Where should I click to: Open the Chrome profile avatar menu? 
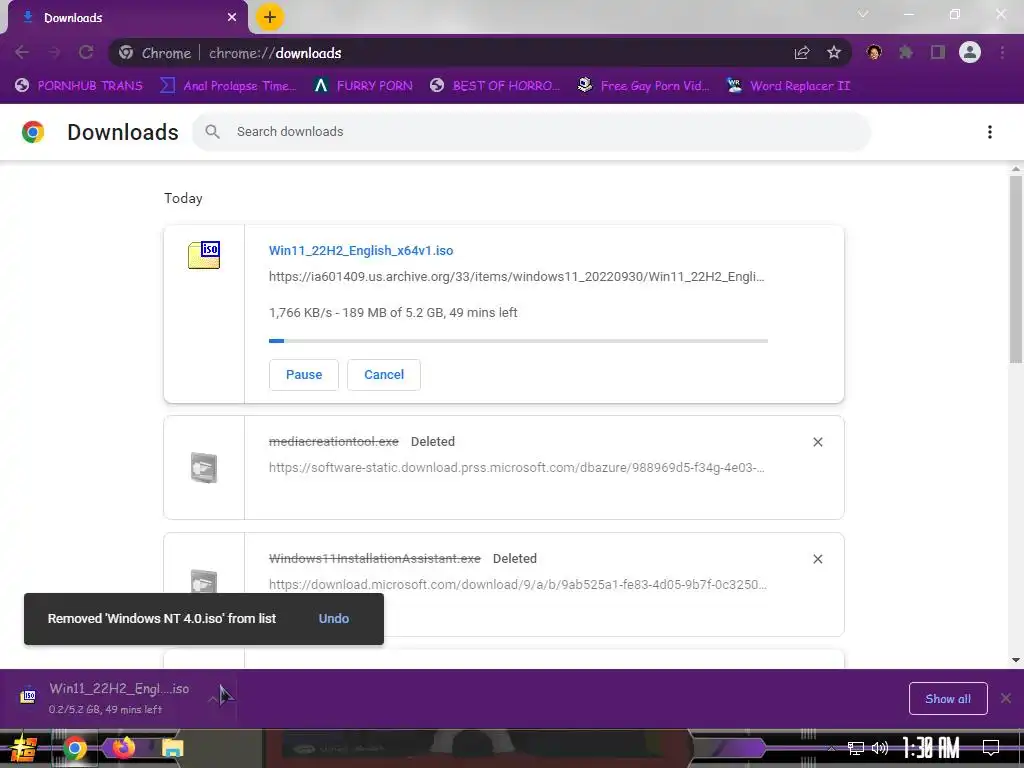pos(970,52)
